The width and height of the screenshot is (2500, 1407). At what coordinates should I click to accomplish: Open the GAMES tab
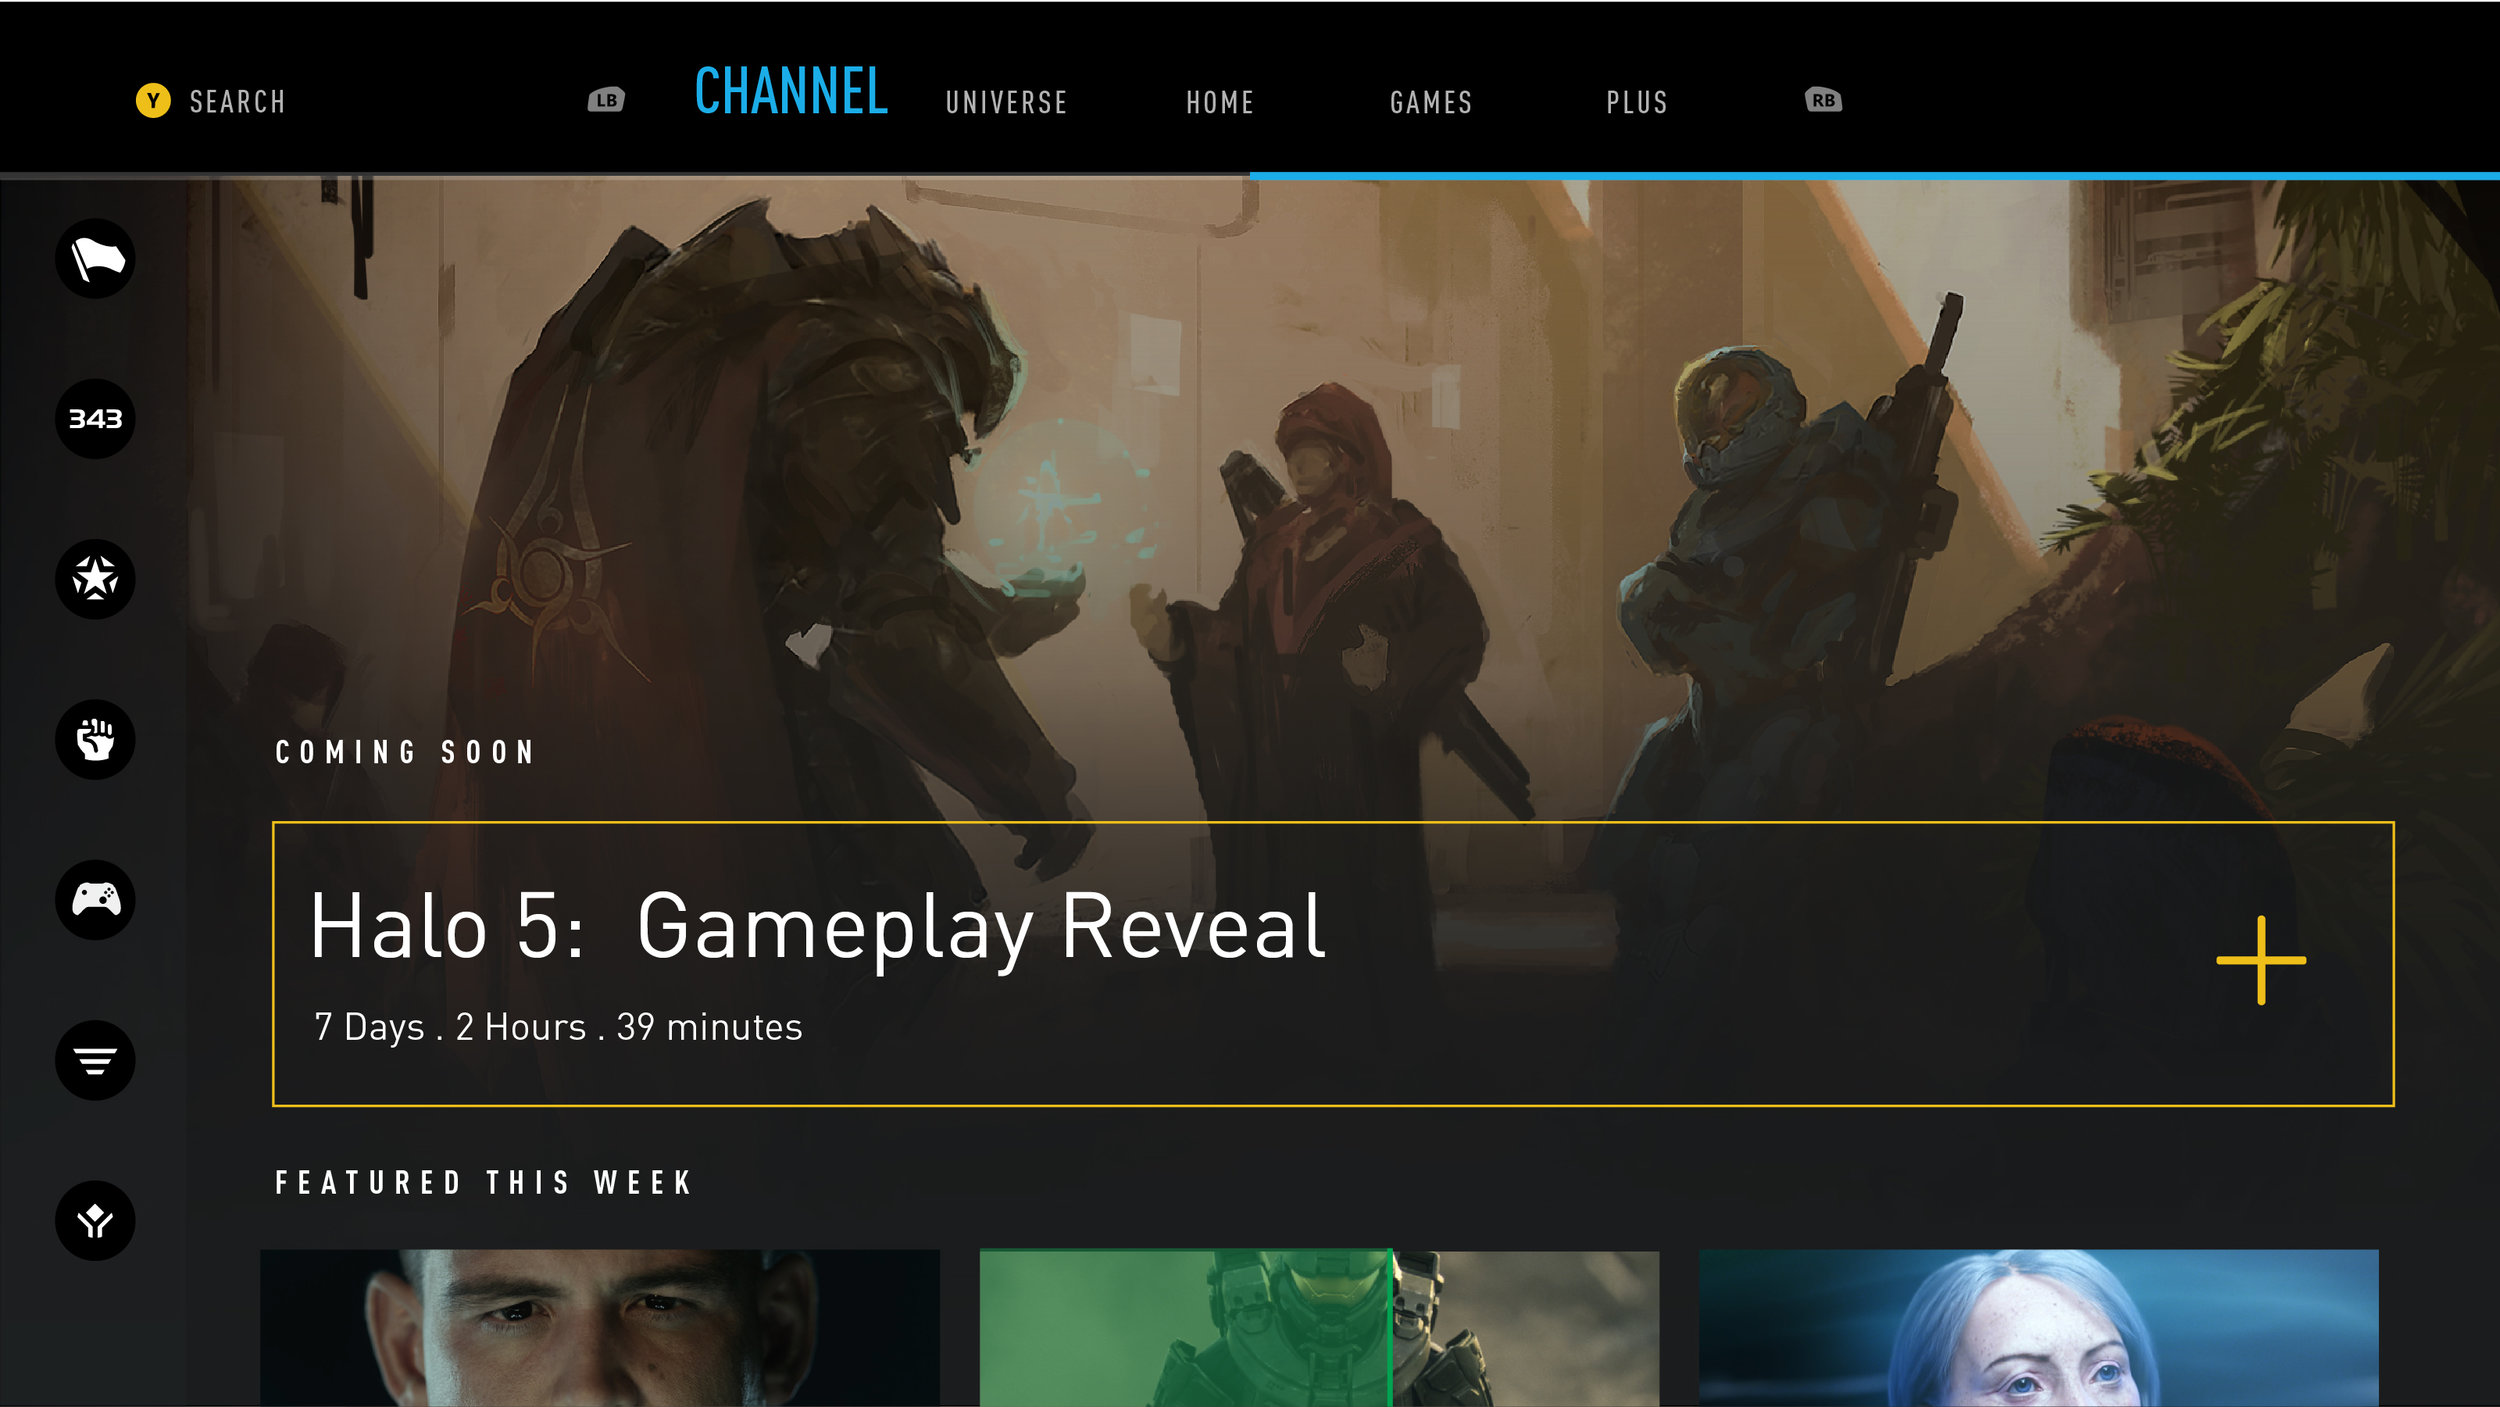click(1431, 102)
